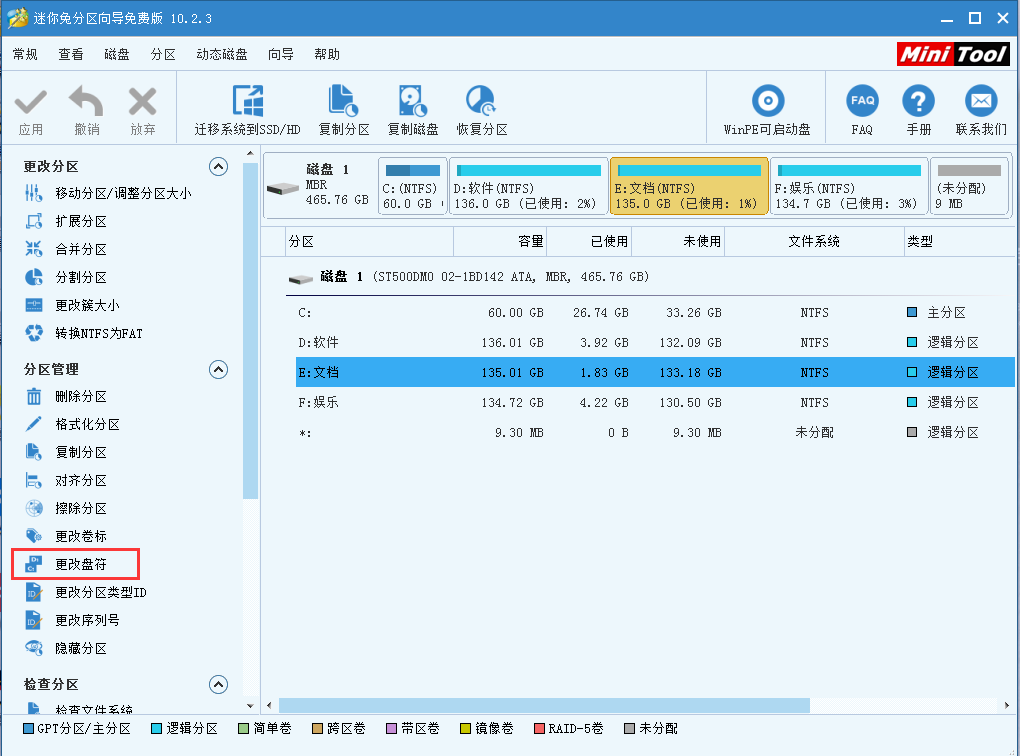Open the Manual (手册) question mark icon

point(919,101)
